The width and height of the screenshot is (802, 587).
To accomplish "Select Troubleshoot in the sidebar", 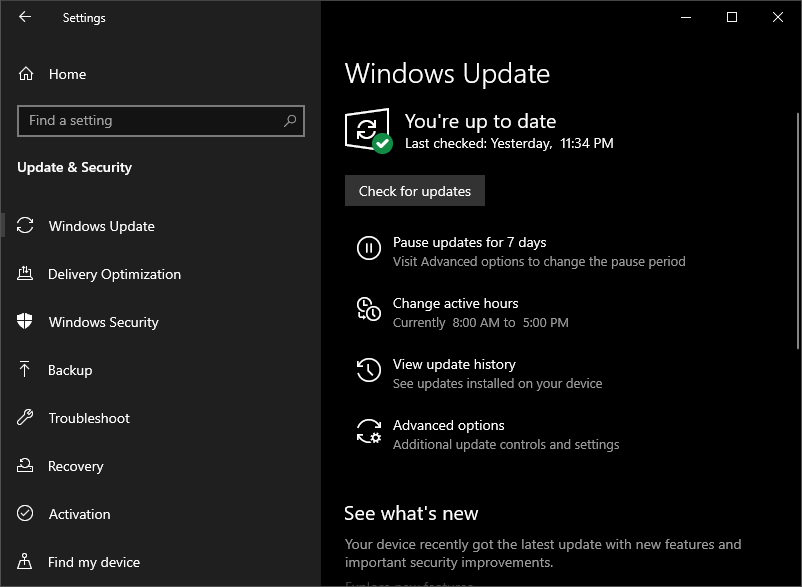I will coord(161,418).
